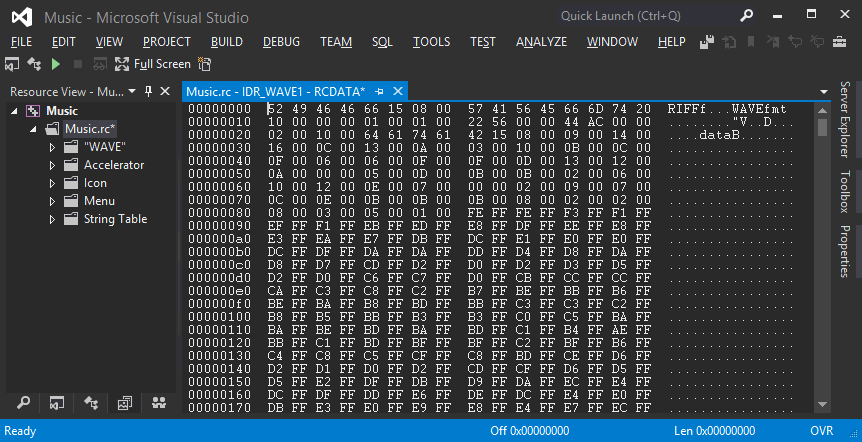The image size is (862, 442).
Task: Close the Resource View panel
Action: pyautogui.click(x=165, y=91)
